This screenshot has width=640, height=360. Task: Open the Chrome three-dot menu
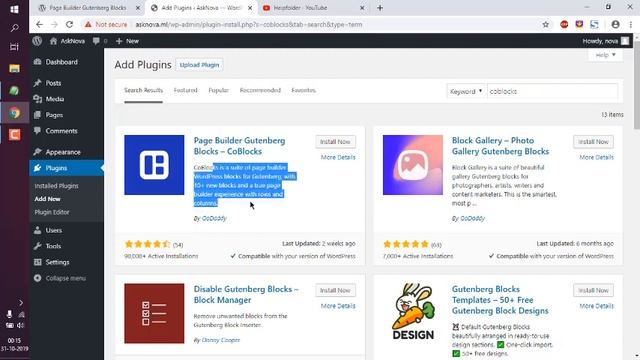coord(631,24)
